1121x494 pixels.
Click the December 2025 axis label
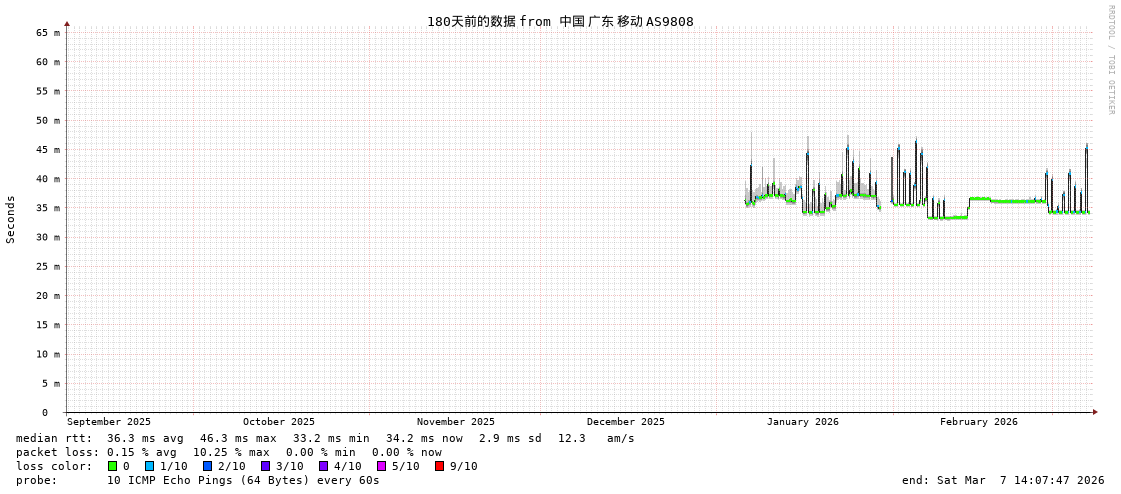tap(625, 422)
